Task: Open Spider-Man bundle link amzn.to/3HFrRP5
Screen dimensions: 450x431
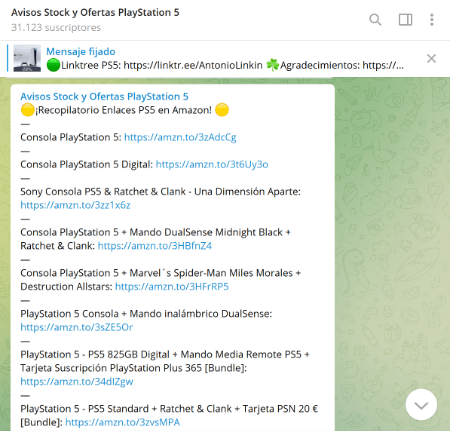Action: pyautogui.click(x=172, y=286)
